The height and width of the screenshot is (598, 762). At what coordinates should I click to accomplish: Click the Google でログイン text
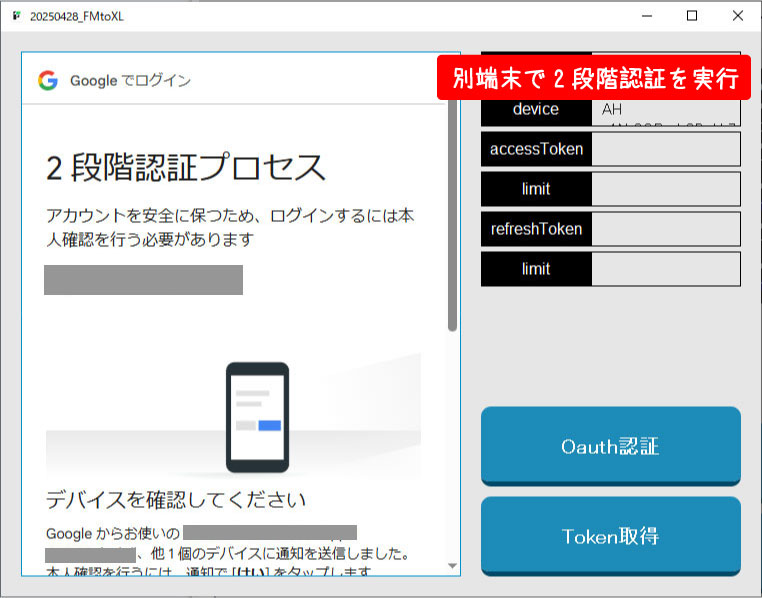point(130,81)
